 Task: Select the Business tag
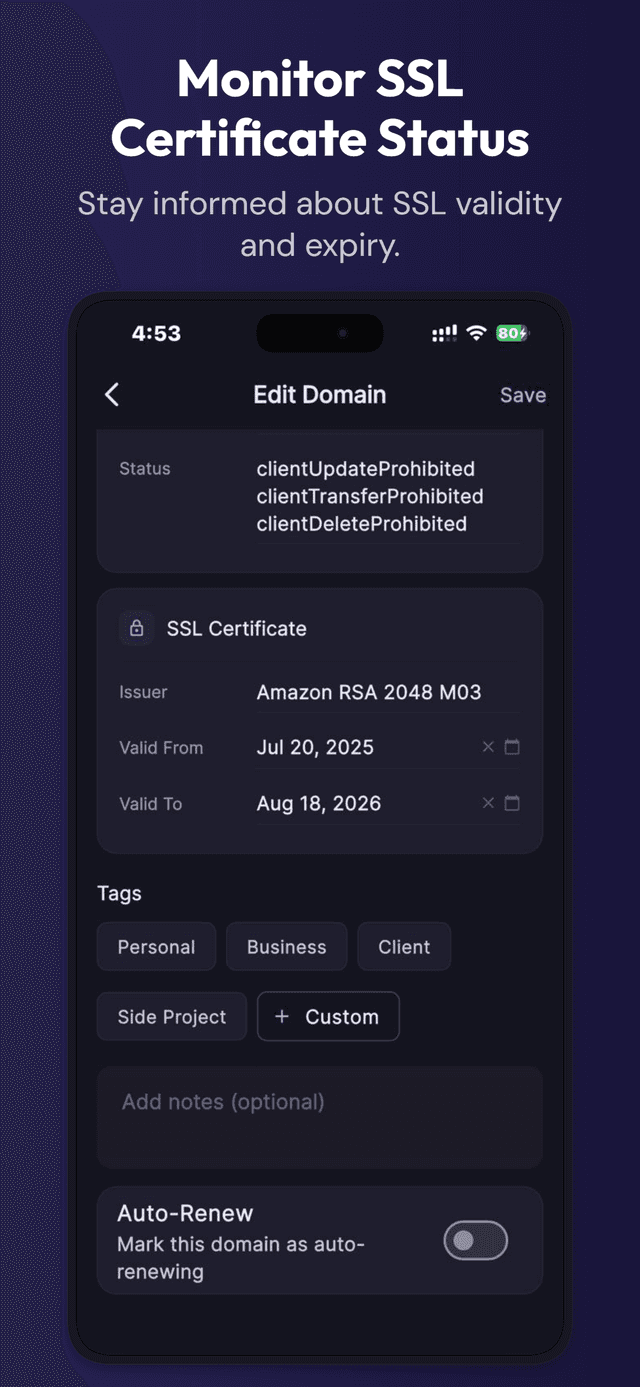click(x=286, y=946)
